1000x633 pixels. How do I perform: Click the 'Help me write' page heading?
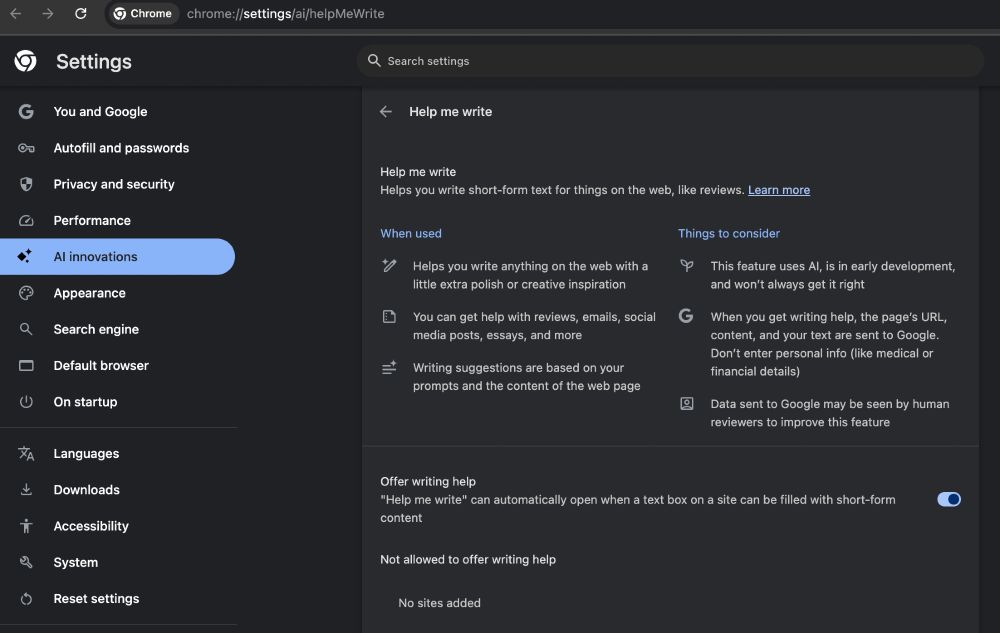click(x=450, y=112)
